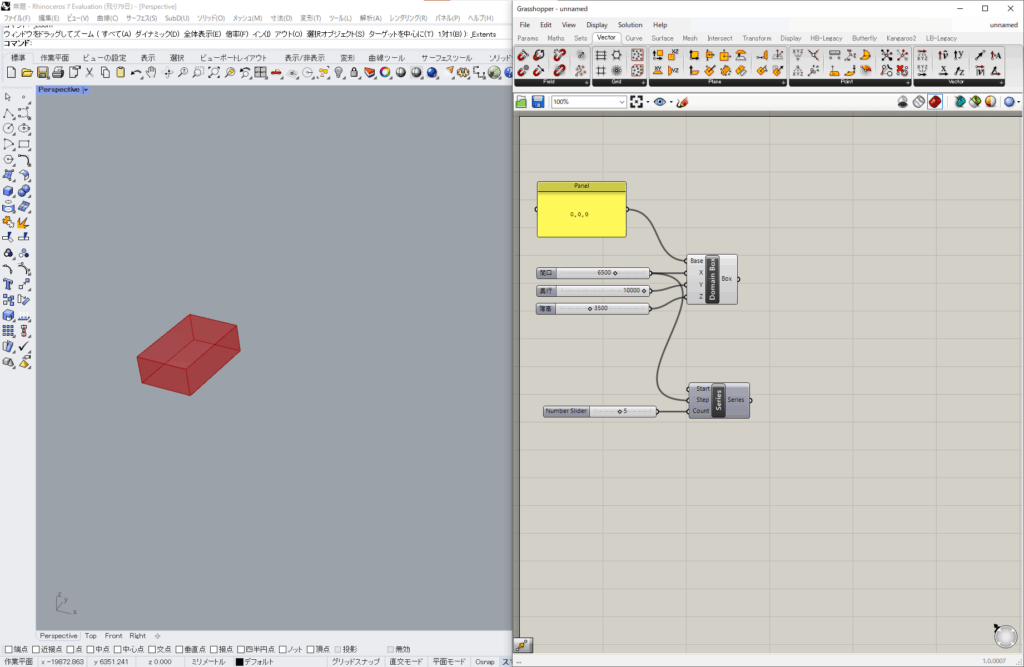This screenshot has width=1024, height=667.
Task: Click the Rhino pan hand icon
Action: [x=150, y=73]
